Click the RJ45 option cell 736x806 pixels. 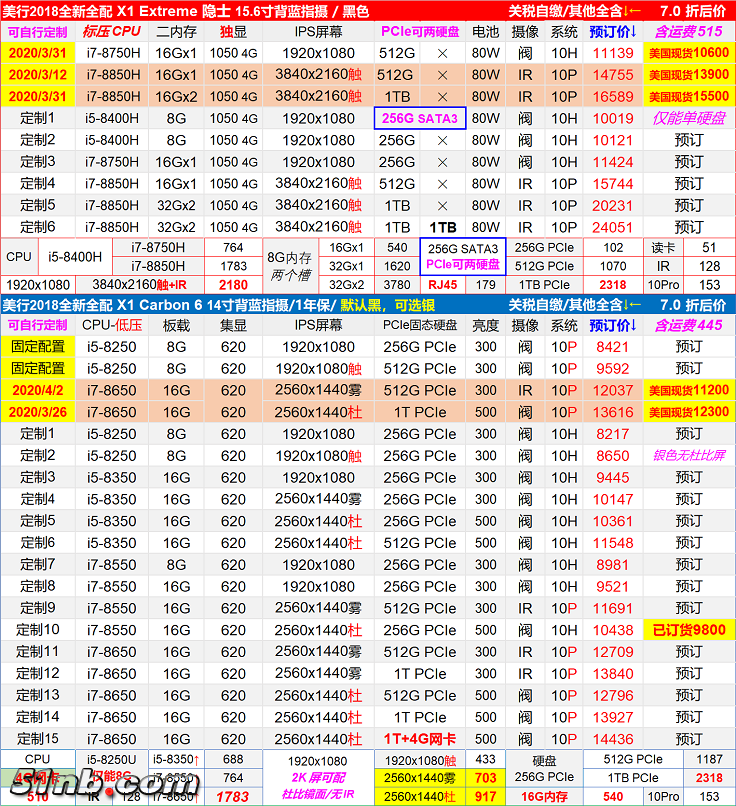click(x=441, y=285)
